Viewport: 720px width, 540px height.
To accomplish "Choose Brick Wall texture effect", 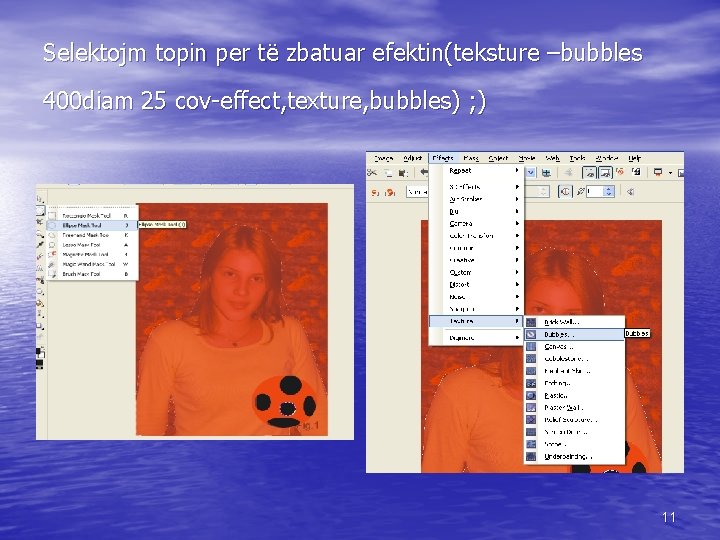I will (x=574, y=322).
